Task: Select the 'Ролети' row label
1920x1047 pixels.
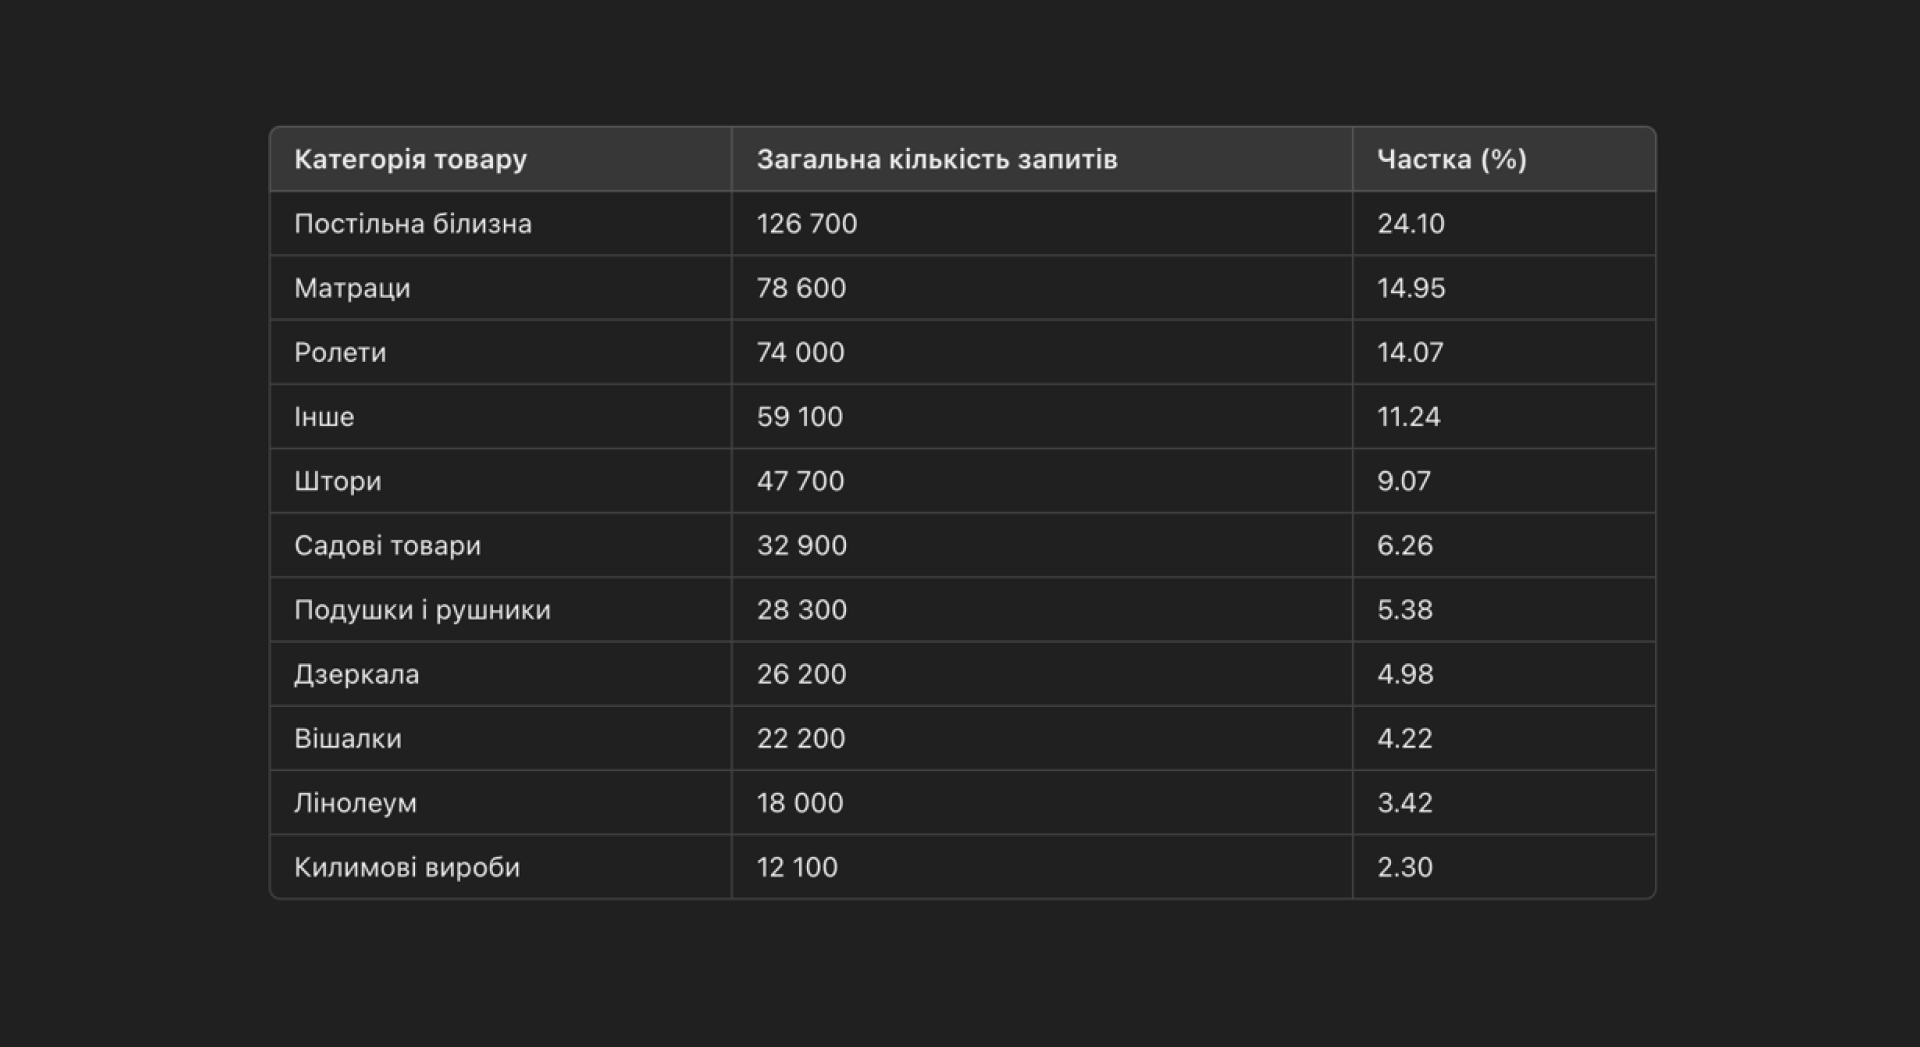Action: point(340,352)
